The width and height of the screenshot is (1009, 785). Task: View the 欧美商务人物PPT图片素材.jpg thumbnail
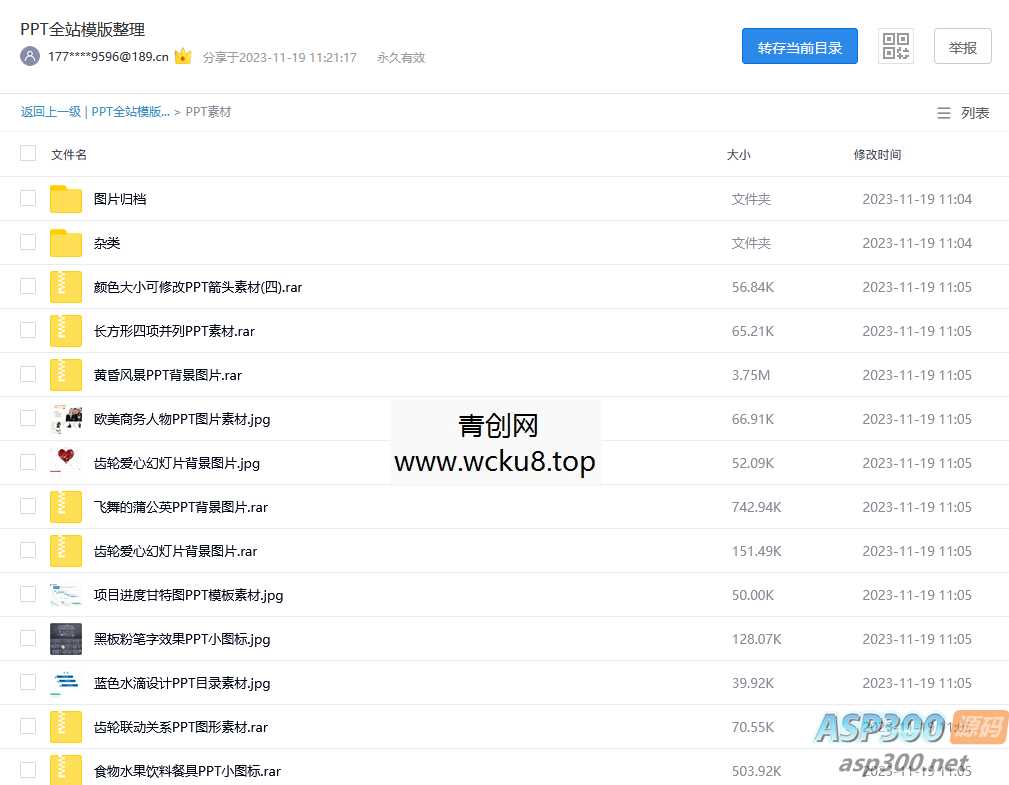coord(65,418)
